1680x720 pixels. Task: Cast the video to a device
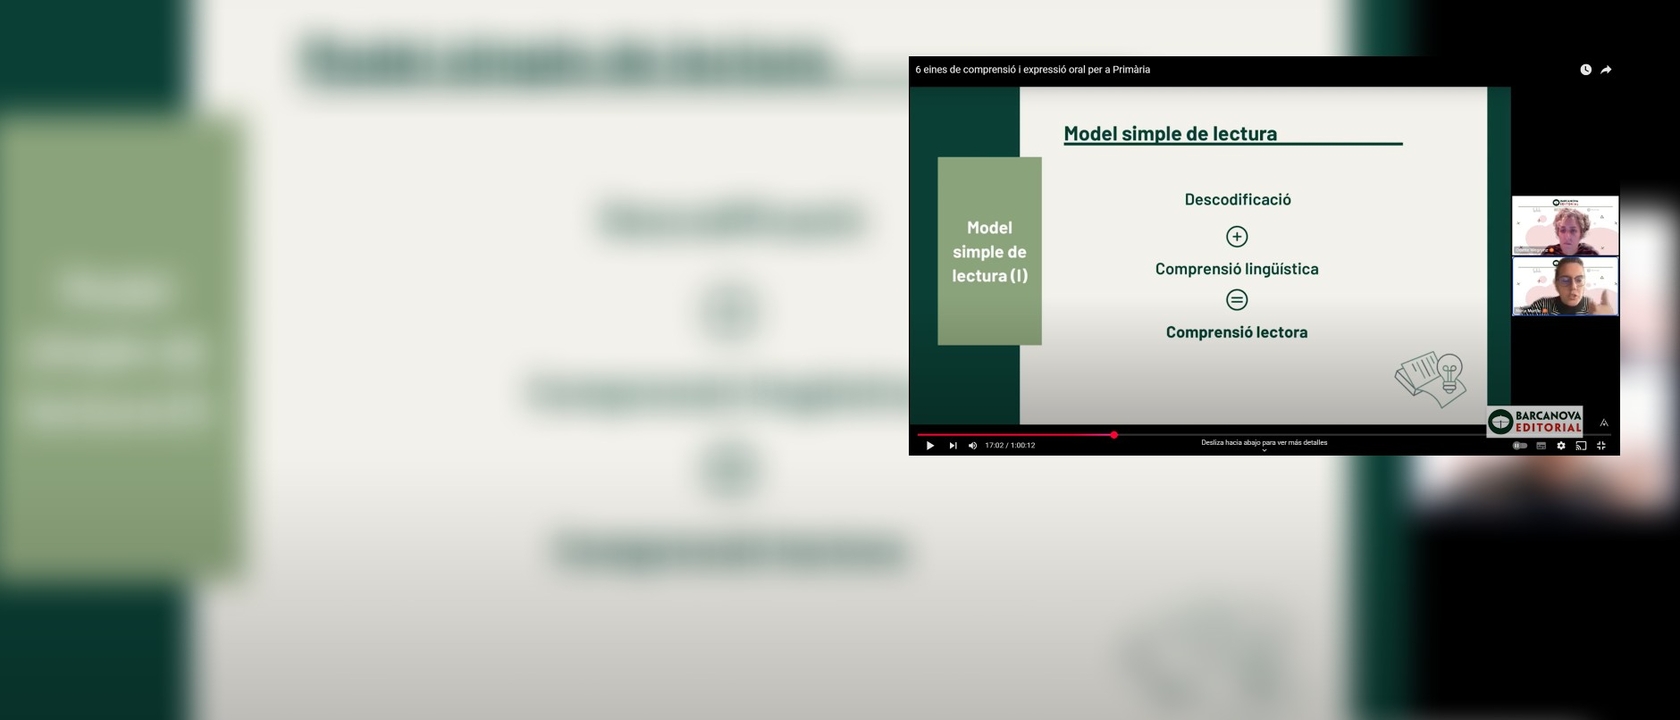[1581, 446]
